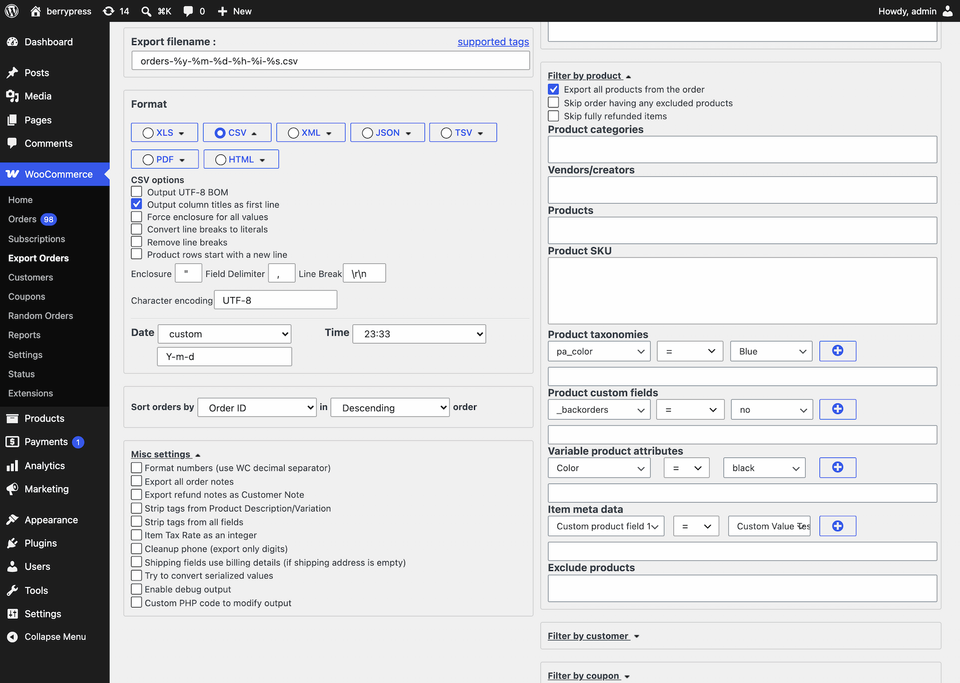Open Appearance paintbrush icon

[12, 520]
